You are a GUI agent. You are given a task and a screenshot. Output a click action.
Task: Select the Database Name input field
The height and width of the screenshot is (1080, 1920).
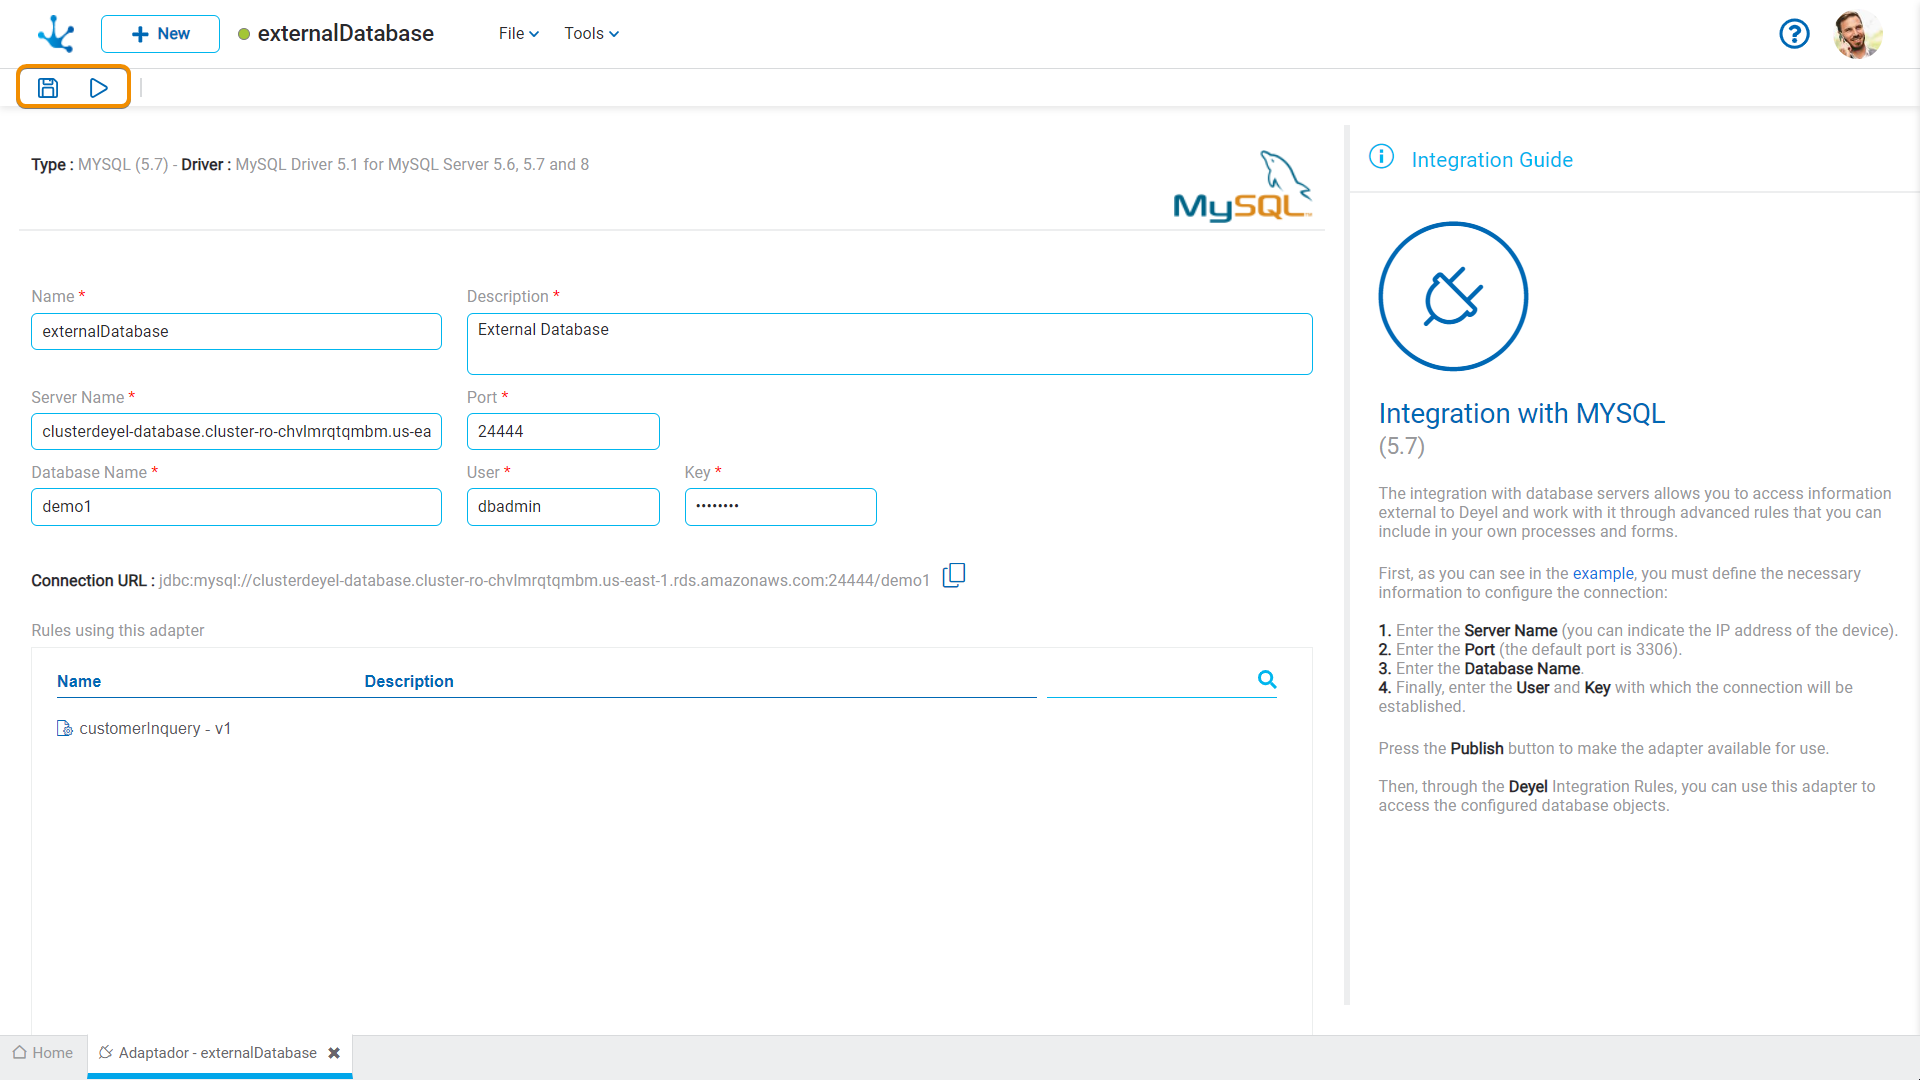tap(235, 505)
